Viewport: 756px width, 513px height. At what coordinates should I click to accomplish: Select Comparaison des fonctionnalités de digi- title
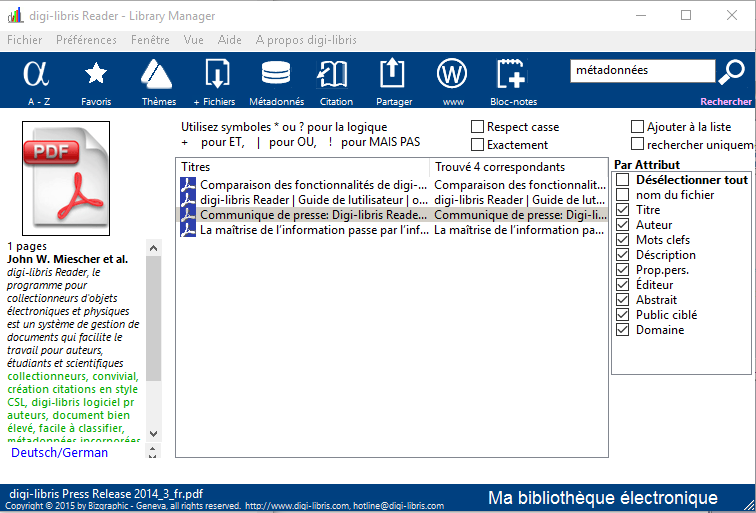[x=313, y=185]
